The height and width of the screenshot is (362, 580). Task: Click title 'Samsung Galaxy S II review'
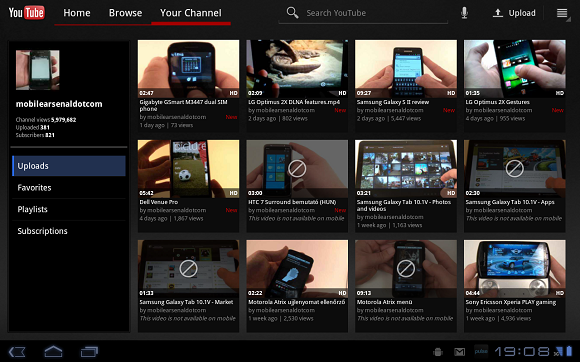click(x=393, y=102)
